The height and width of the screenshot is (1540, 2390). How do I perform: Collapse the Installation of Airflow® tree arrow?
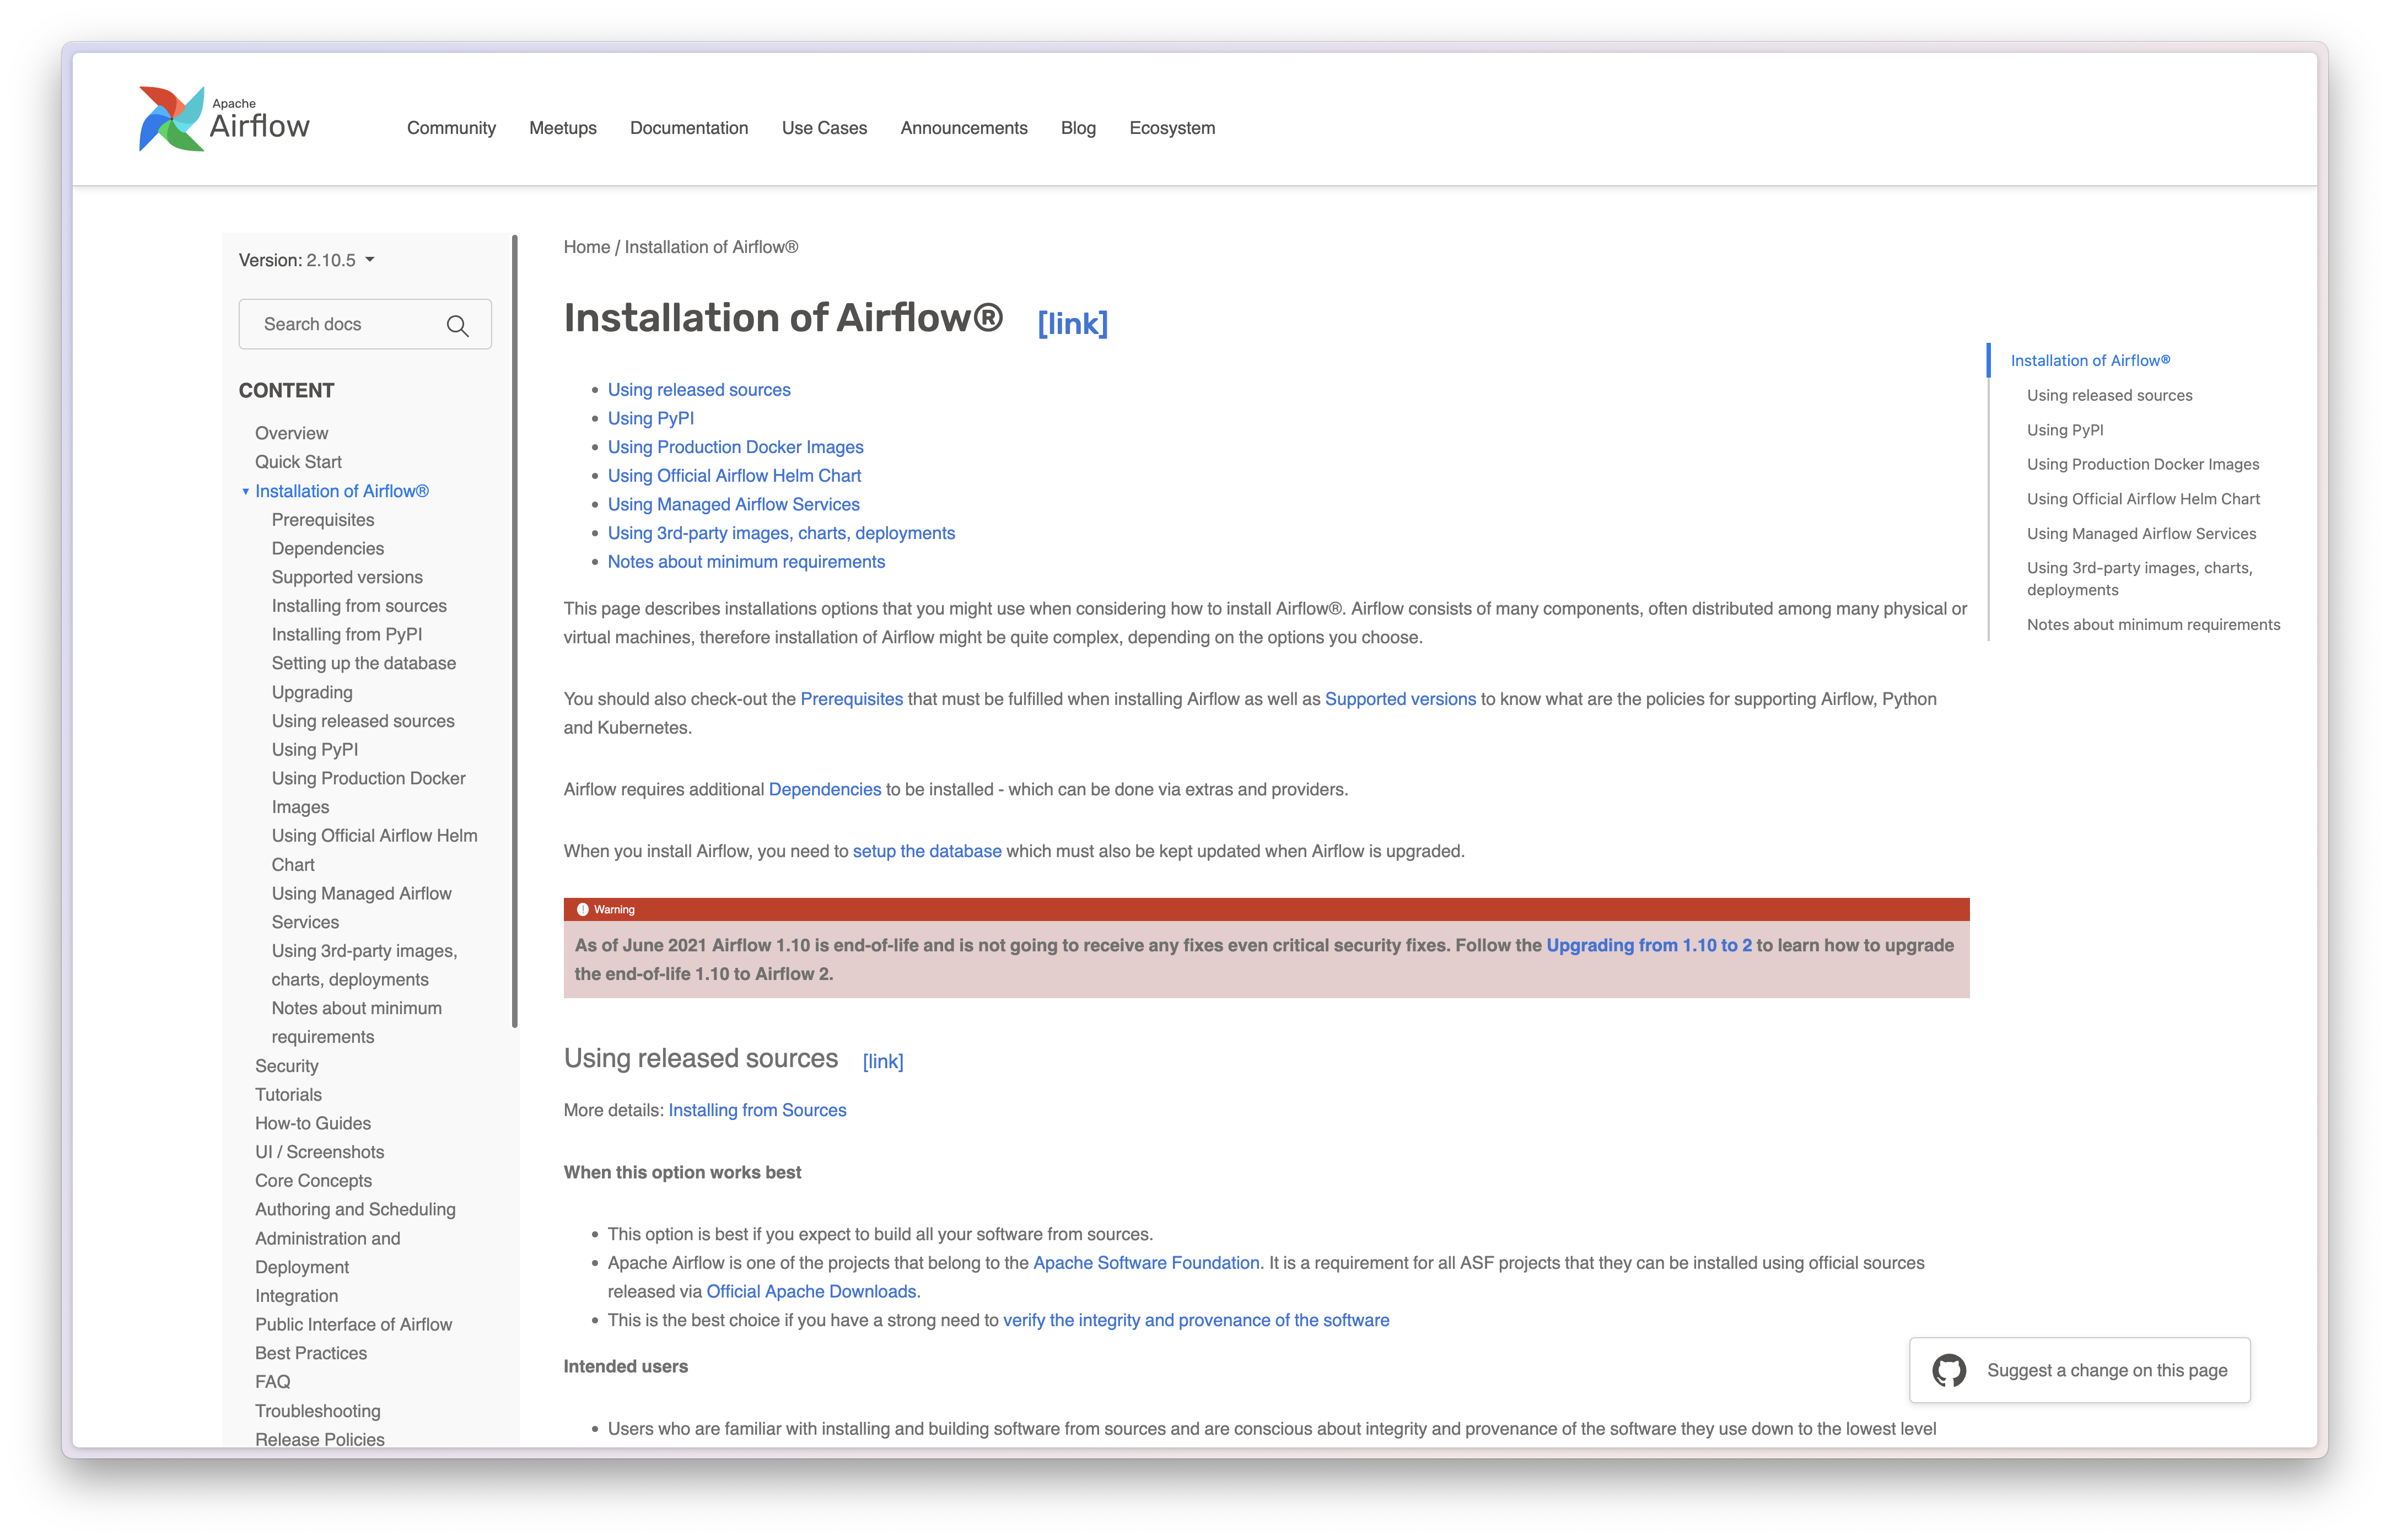245,491
